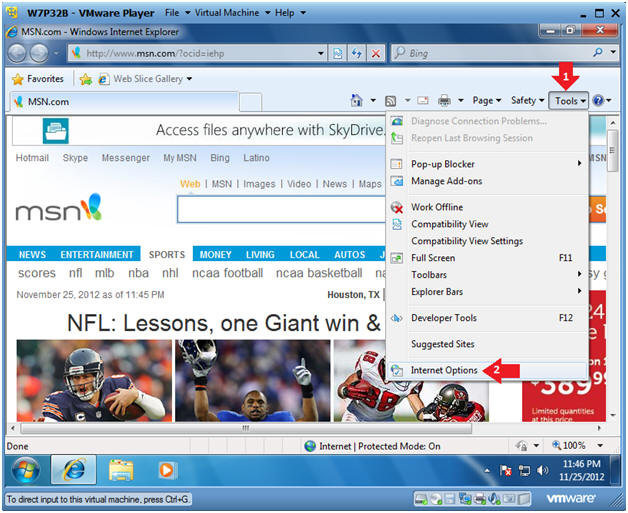The height and width of the screenshot is (513, 628).
Task: Click the RSS Feeds toolbar icon
Action: point(390,101)
